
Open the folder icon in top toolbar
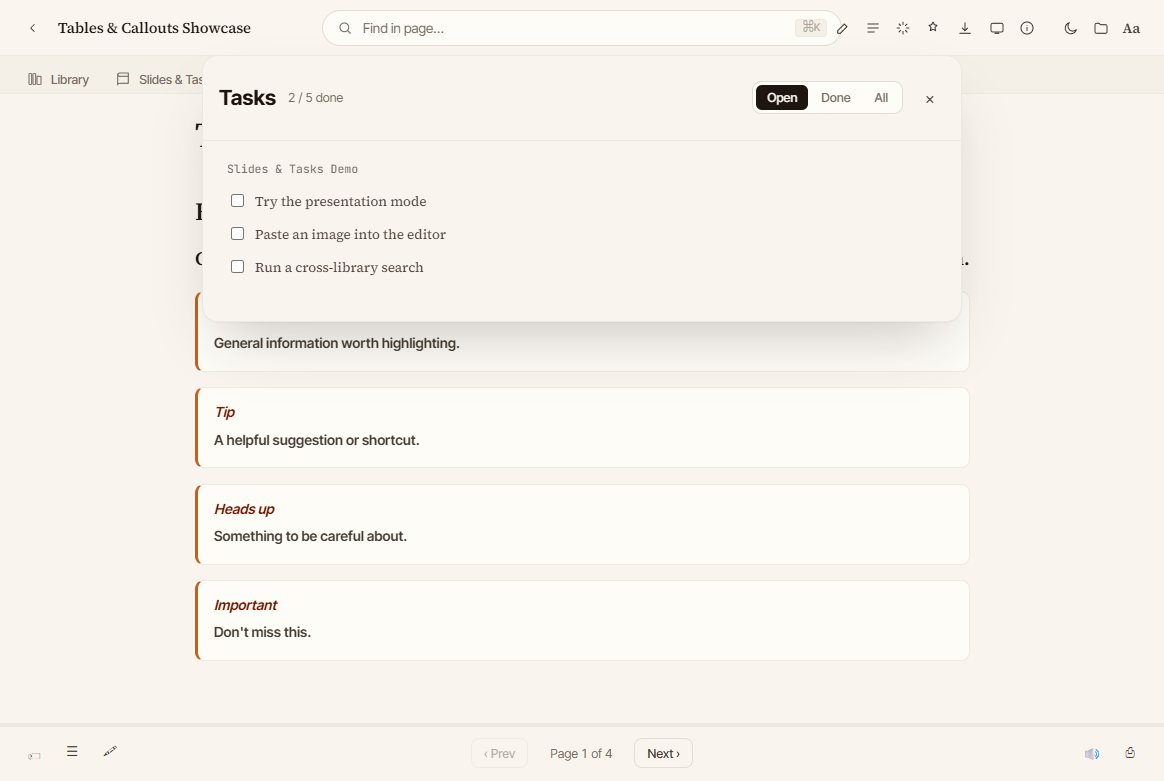[x=1101, y=28]
